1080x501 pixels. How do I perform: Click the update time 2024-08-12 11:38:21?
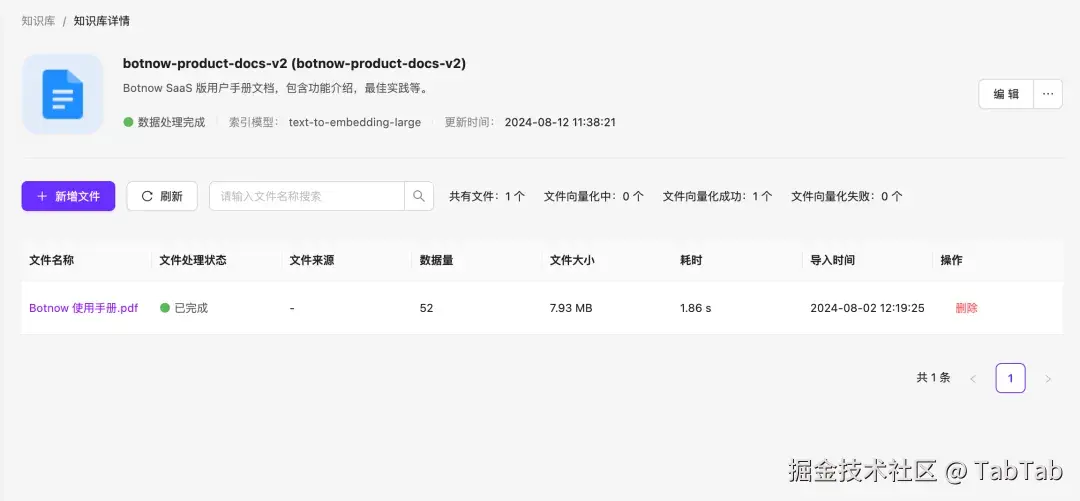click(x=560, y=122)
